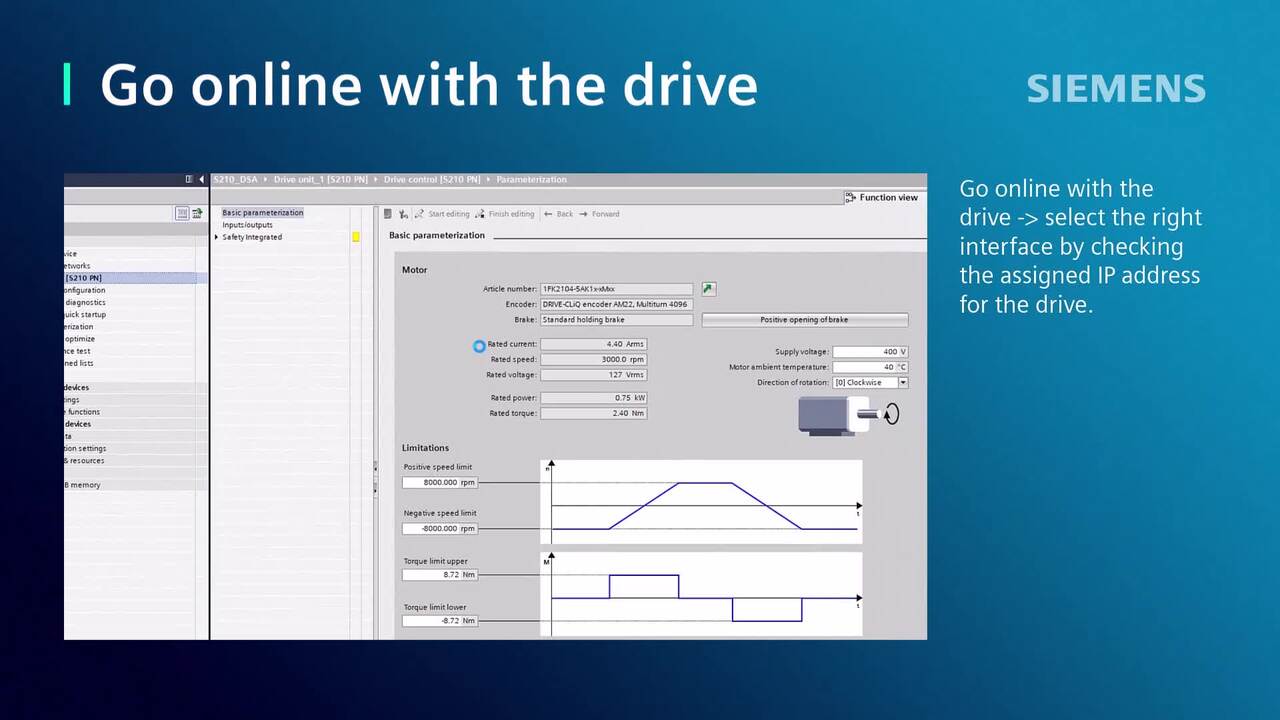Viewport: 1280px width, 720px height.
Task: Open Inputs/outputs in the navigation list
Action: coord(247,225)
